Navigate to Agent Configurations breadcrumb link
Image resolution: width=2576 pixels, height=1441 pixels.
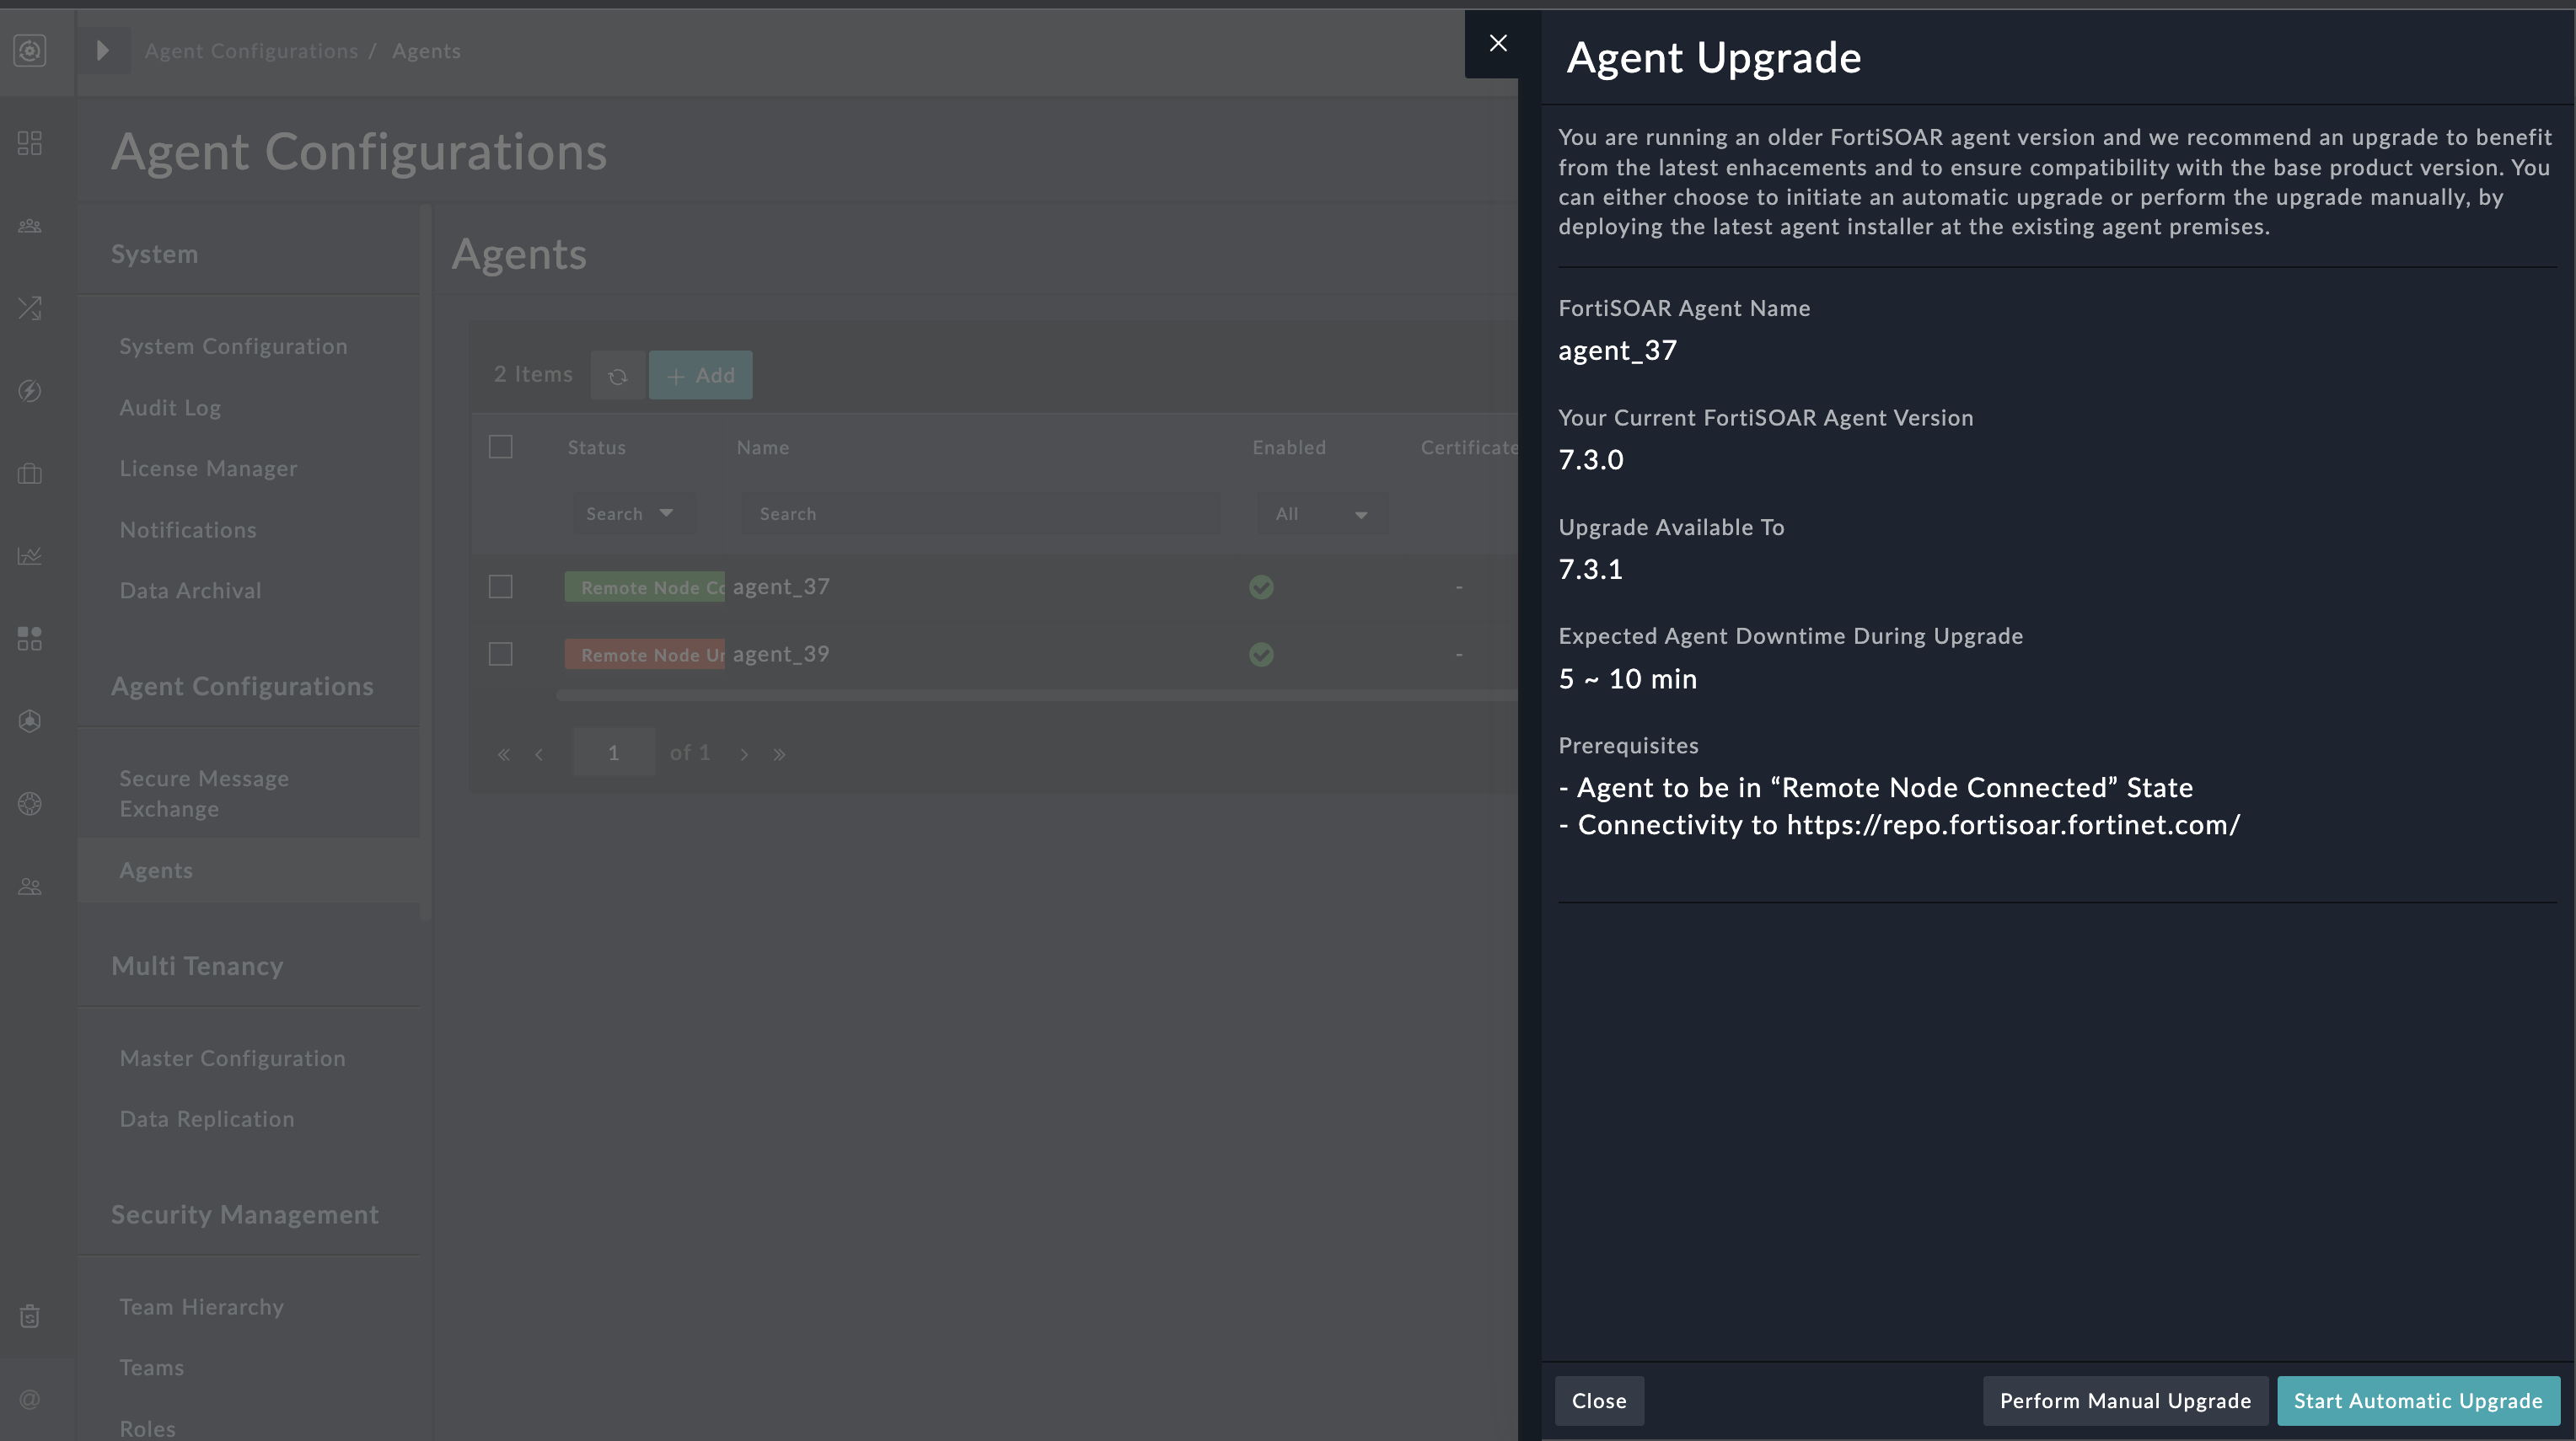pyautogui.click(x=250, y=50)
